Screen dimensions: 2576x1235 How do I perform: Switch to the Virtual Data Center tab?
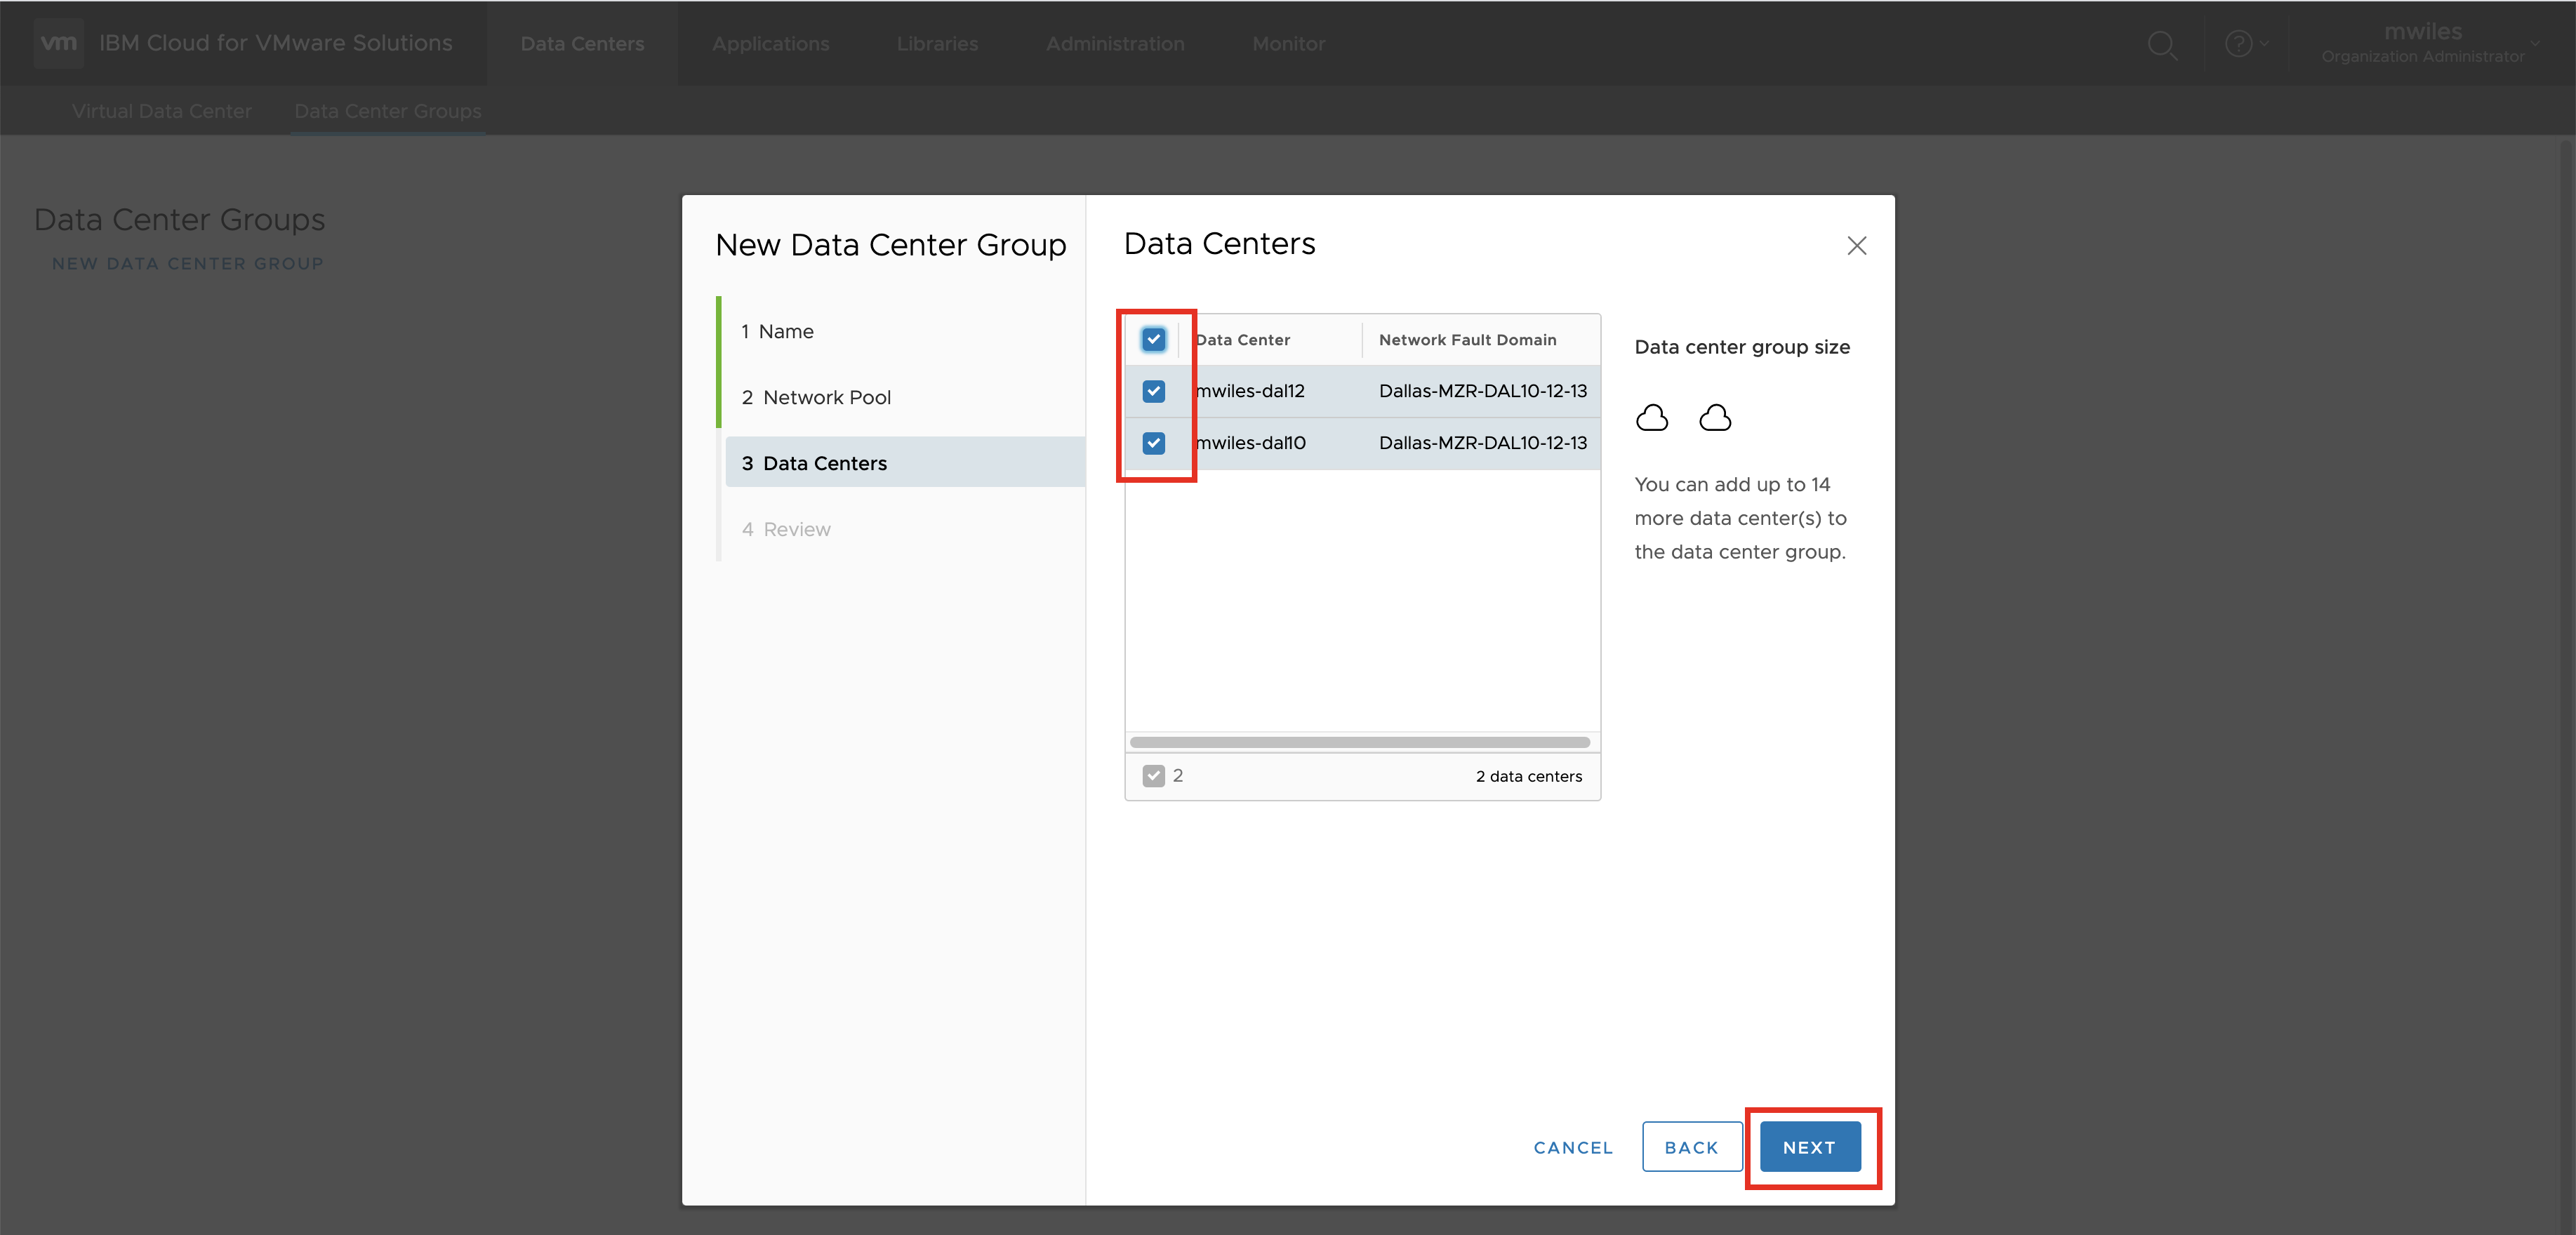(161, 111)
